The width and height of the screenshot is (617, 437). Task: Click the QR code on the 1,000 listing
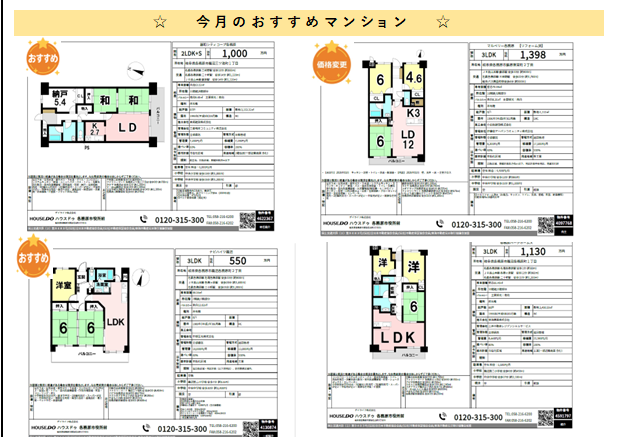(x=247, y=220)
